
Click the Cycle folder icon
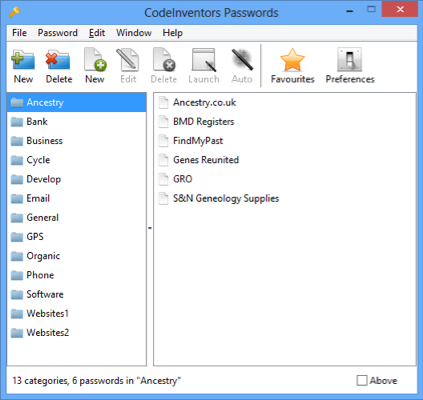click(x=17, y=160)
